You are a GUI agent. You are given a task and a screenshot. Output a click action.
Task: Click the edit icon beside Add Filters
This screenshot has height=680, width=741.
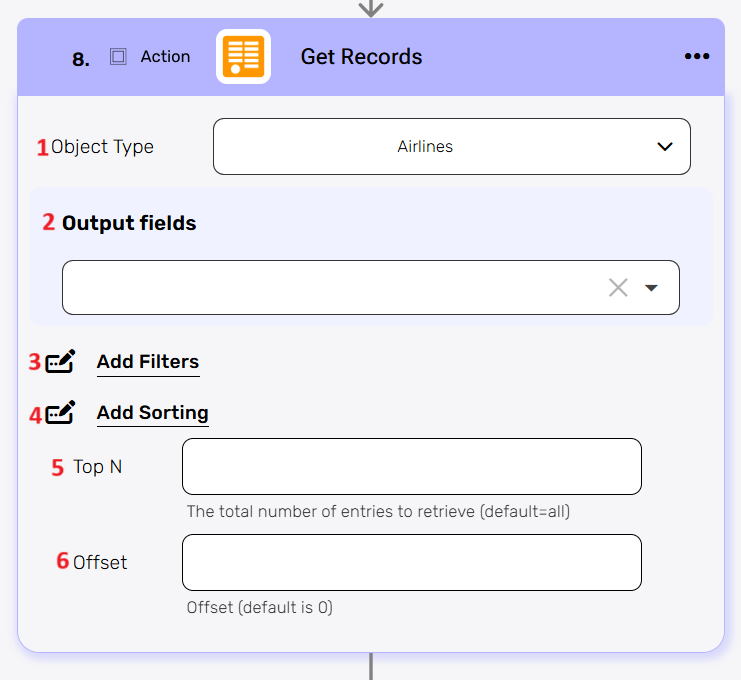(60, 362)
